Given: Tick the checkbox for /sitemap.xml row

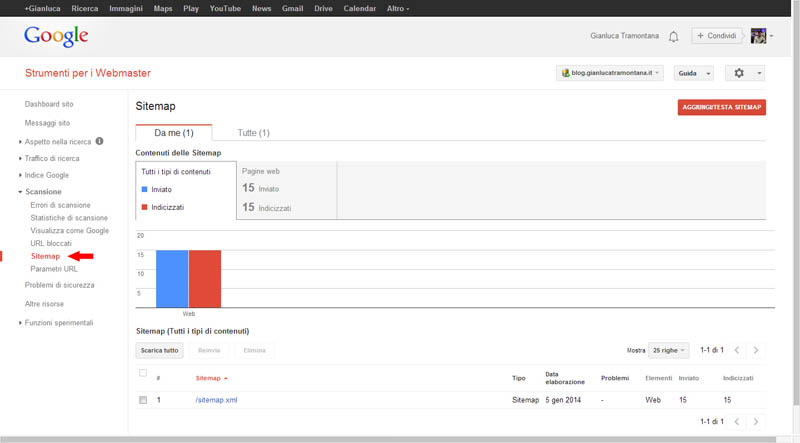Looking at the screenshot, I should (x=143, y=400).
